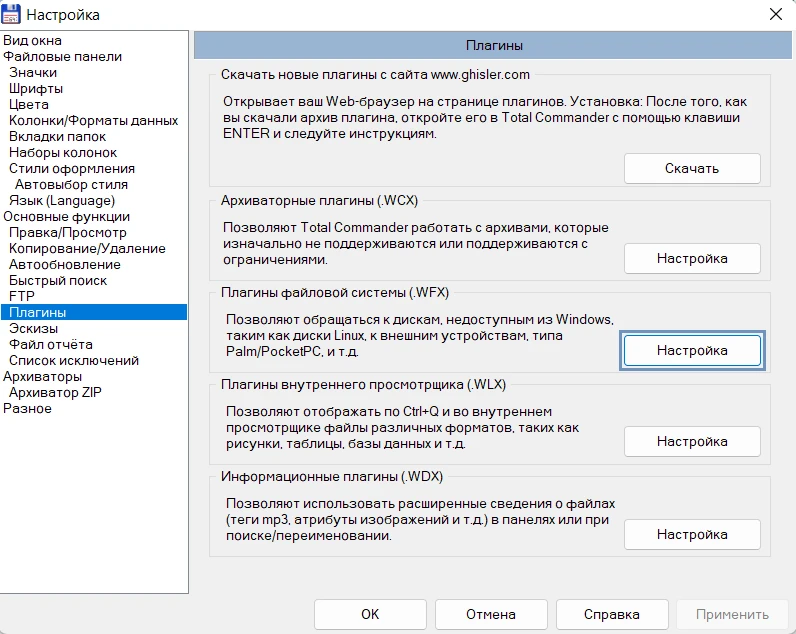Open Язык (Language) settings
The width and height of the screenshot is (796, 634).
59,201
